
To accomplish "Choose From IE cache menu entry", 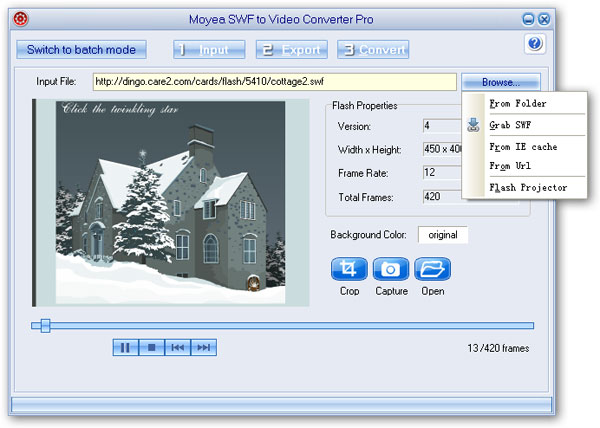I will (524, 147).
